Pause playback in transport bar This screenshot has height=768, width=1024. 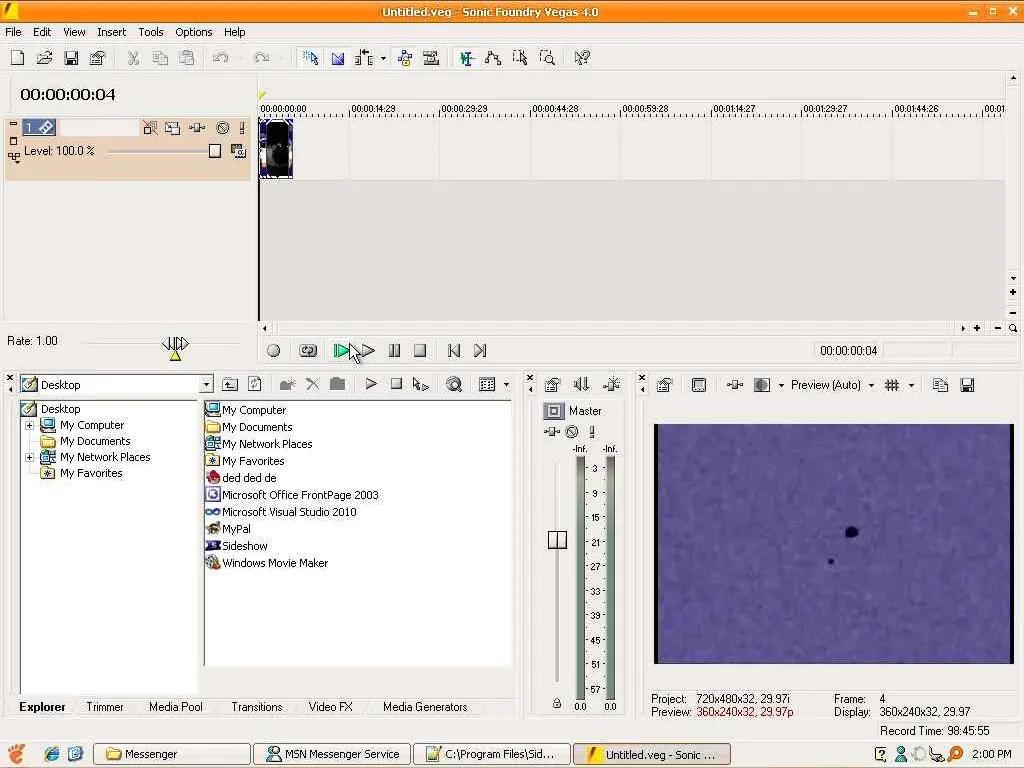pos(394,351)
